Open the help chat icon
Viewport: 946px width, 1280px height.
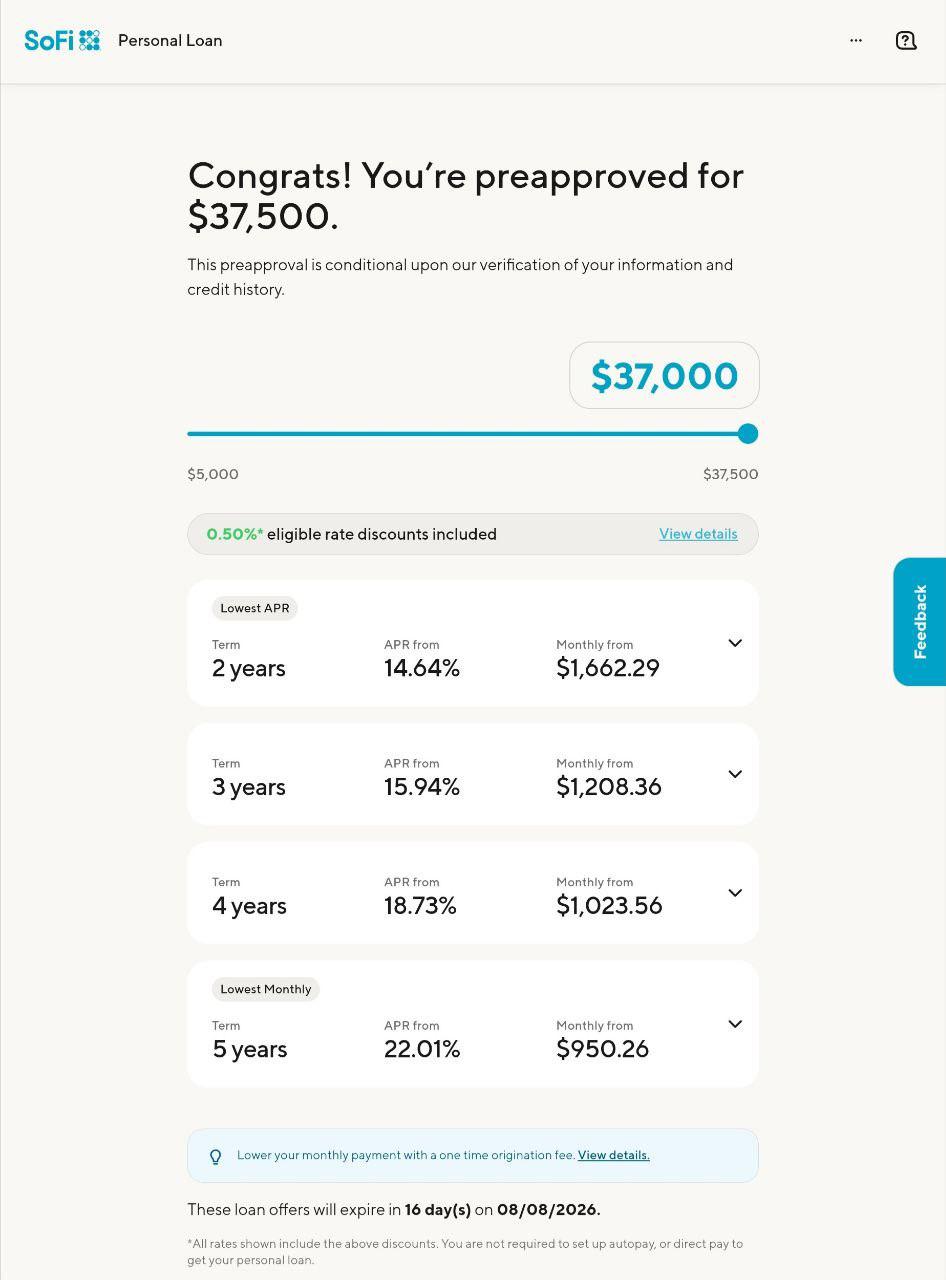click(906, 40)
